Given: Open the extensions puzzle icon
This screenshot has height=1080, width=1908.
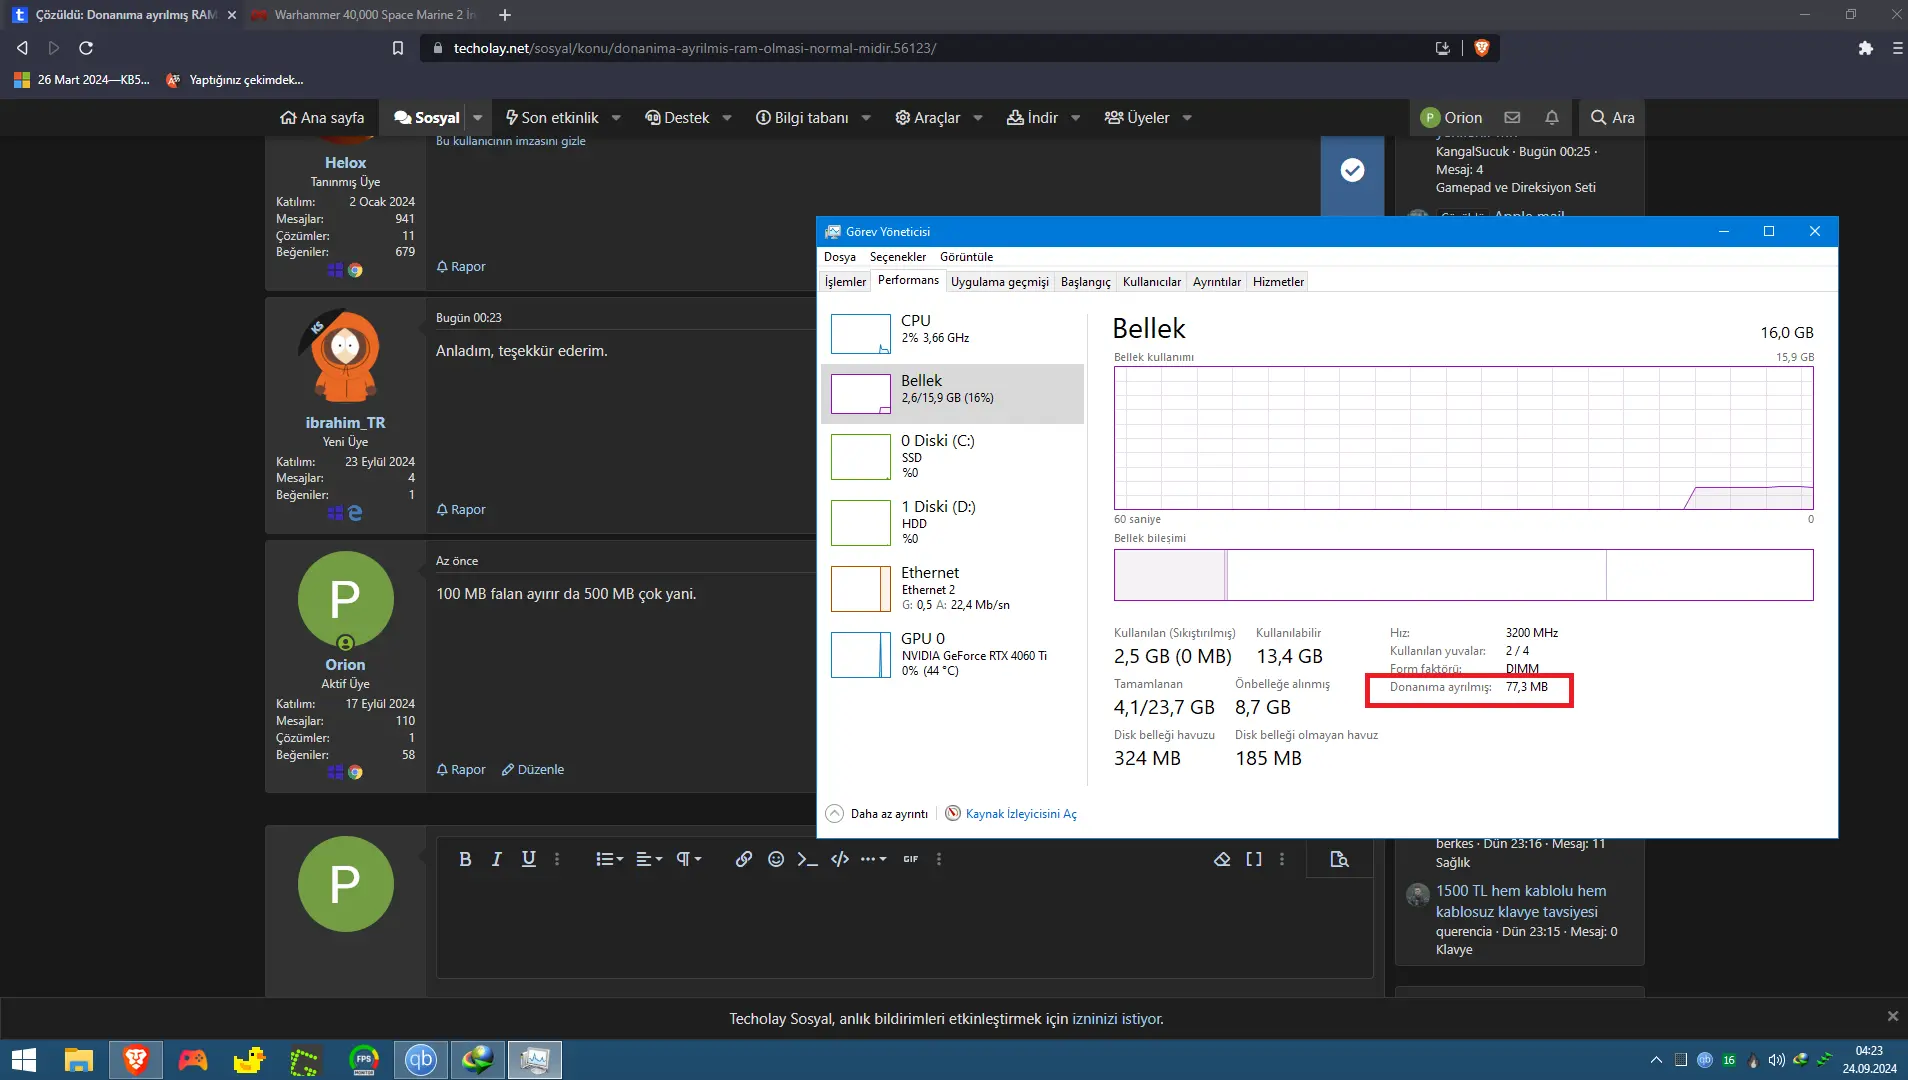Looking at the screenshot, I should pyautogui.click(x=1865, y=48).
